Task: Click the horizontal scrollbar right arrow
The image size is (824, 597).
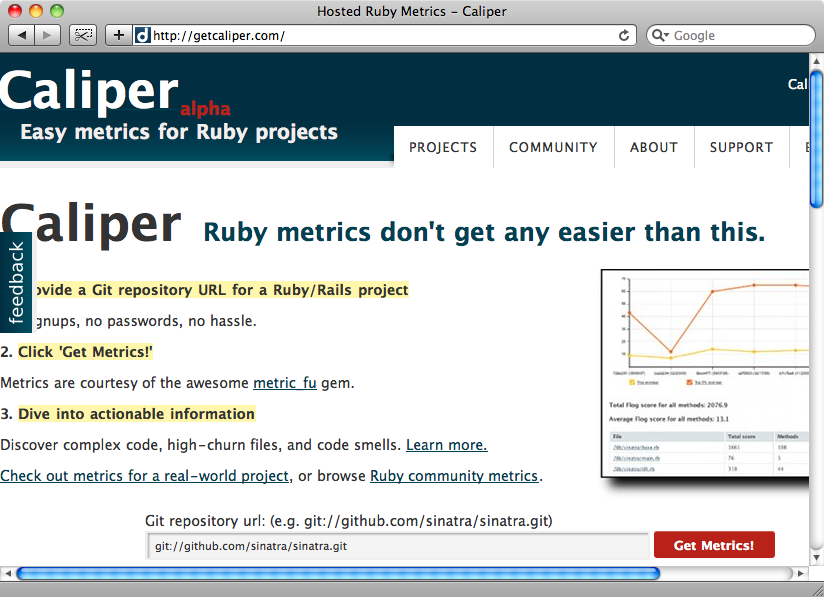Action: point(800,573)
